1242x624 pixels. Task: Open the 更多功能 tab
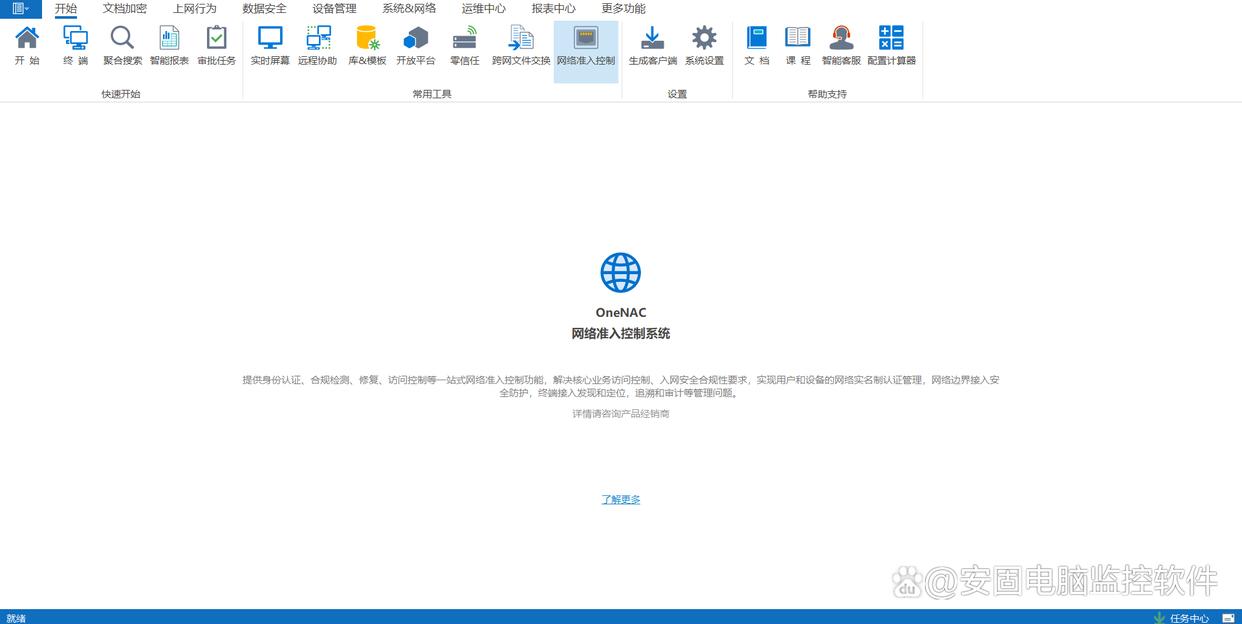point(623,9)
